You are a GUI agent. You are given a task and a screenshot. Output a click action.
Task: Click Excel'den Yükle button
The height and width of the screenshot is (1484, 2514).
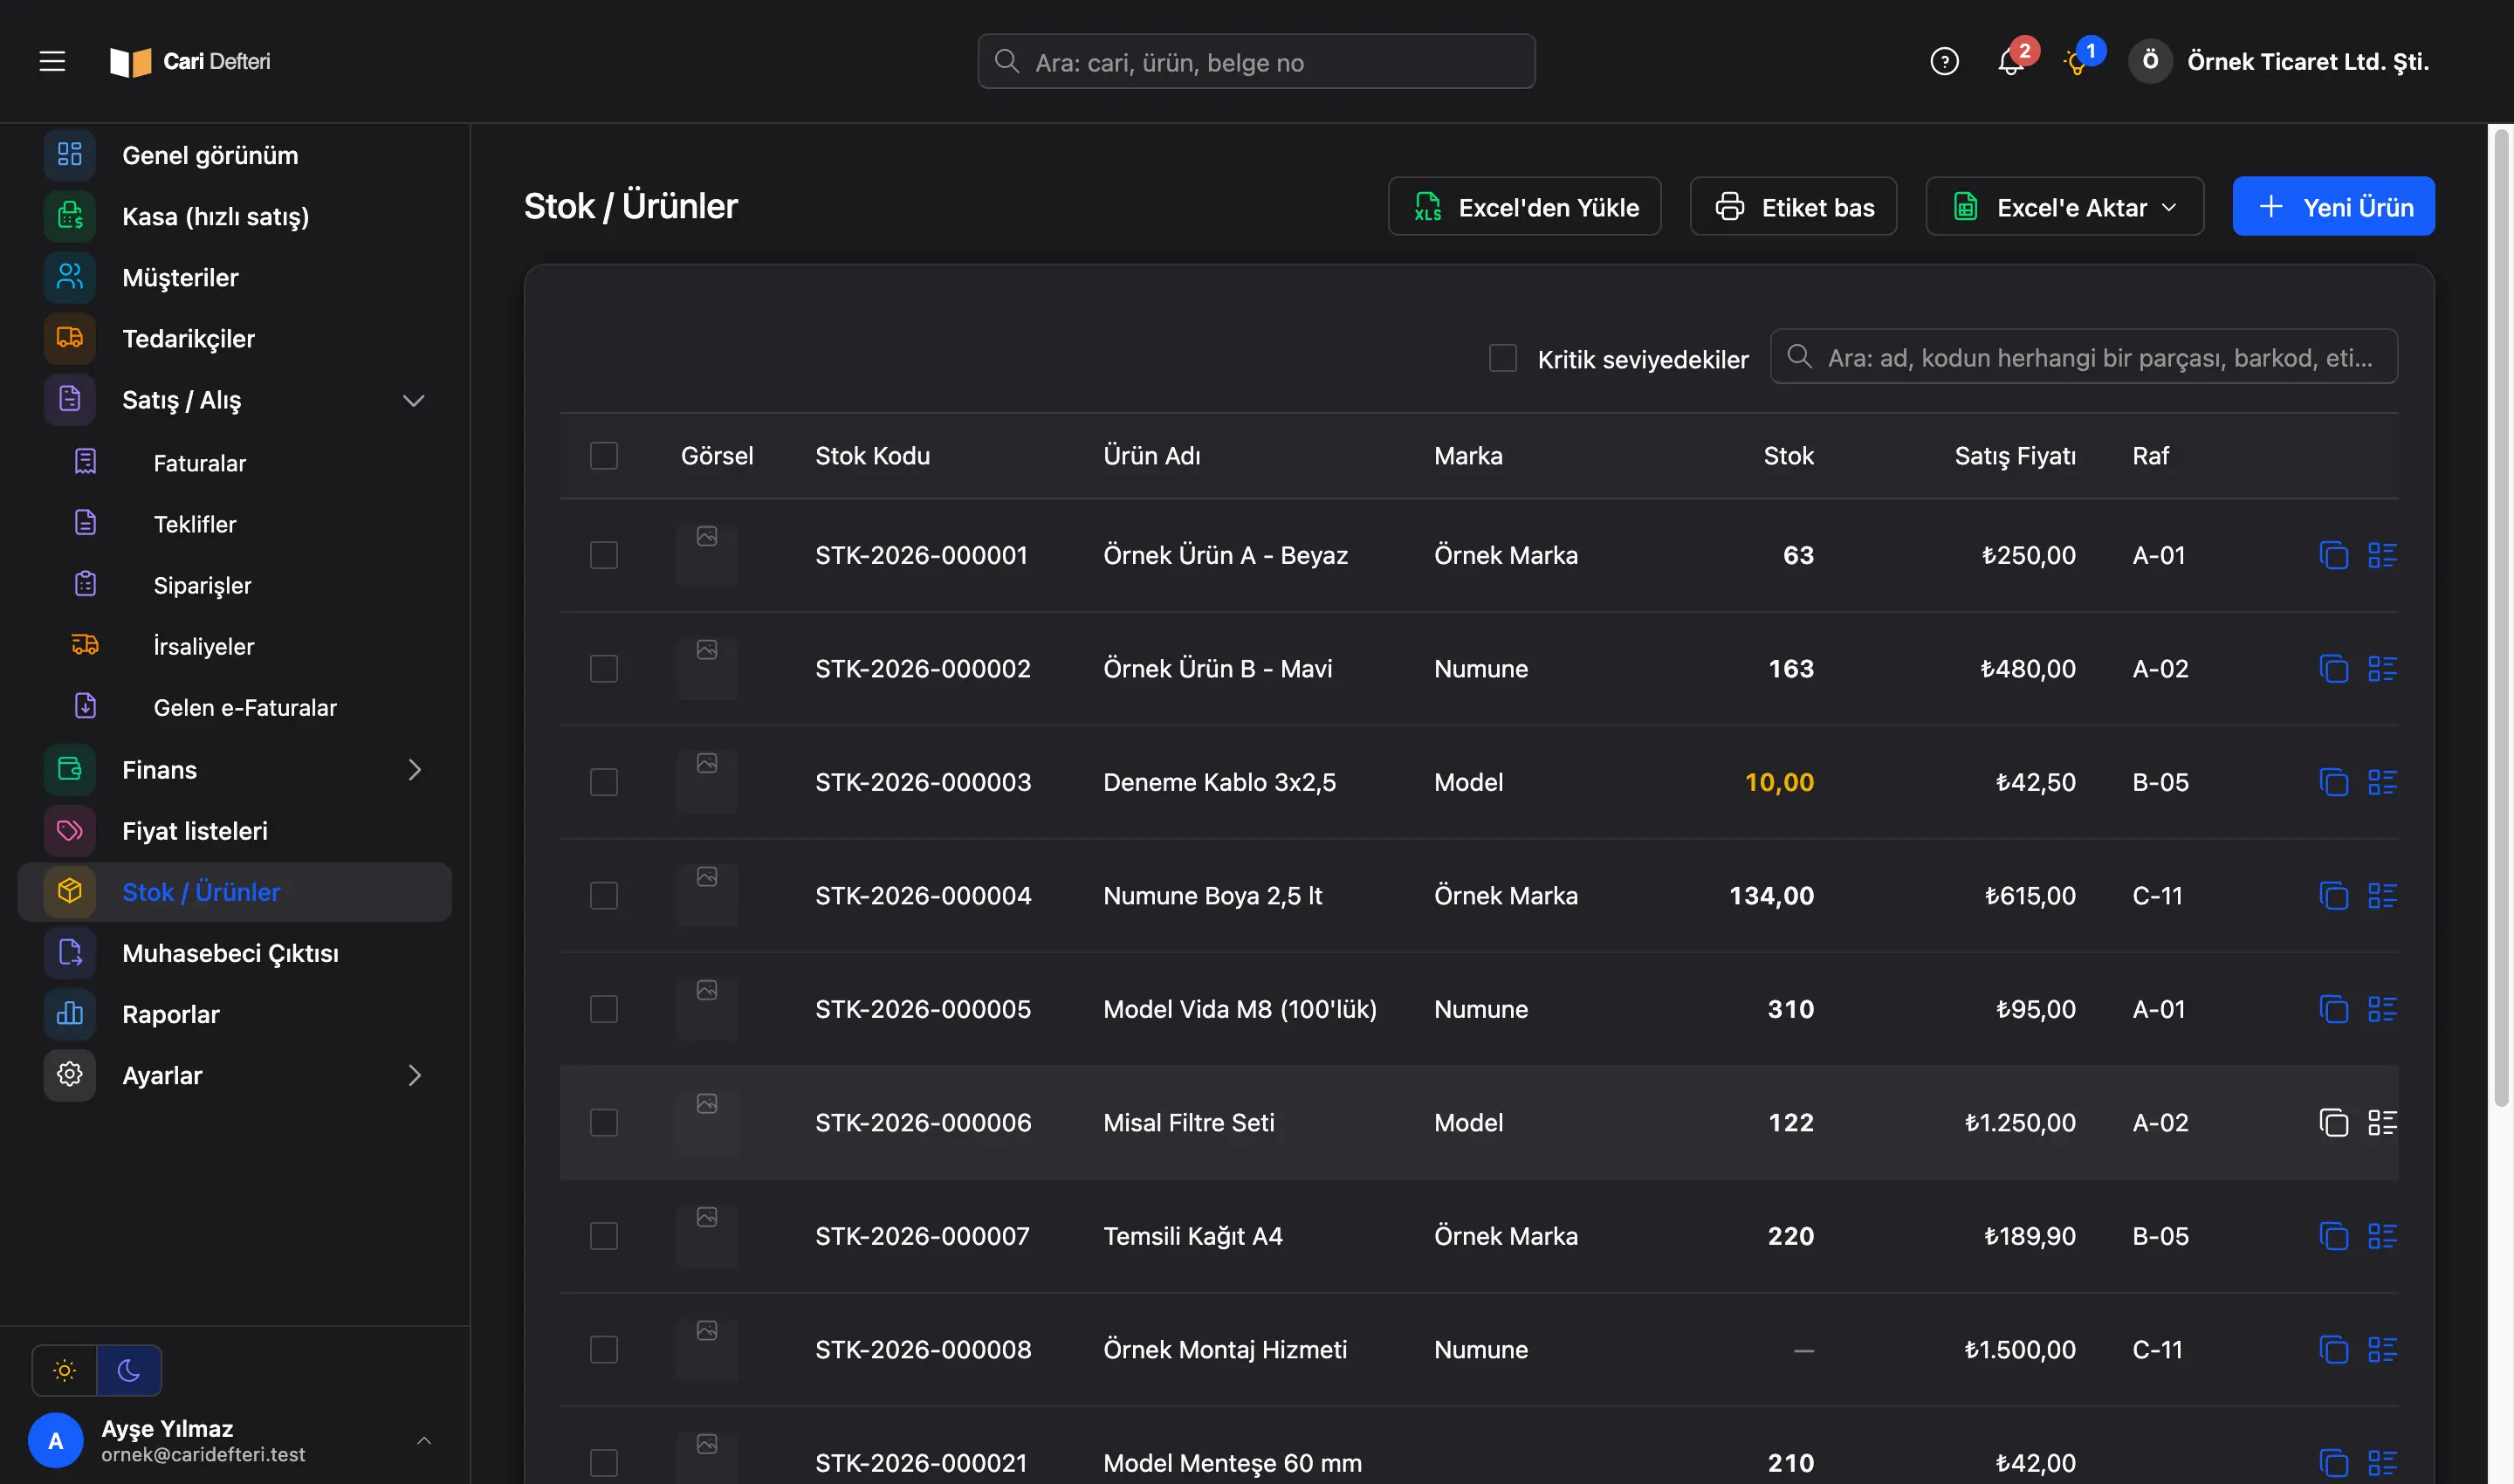point(1524,207)
